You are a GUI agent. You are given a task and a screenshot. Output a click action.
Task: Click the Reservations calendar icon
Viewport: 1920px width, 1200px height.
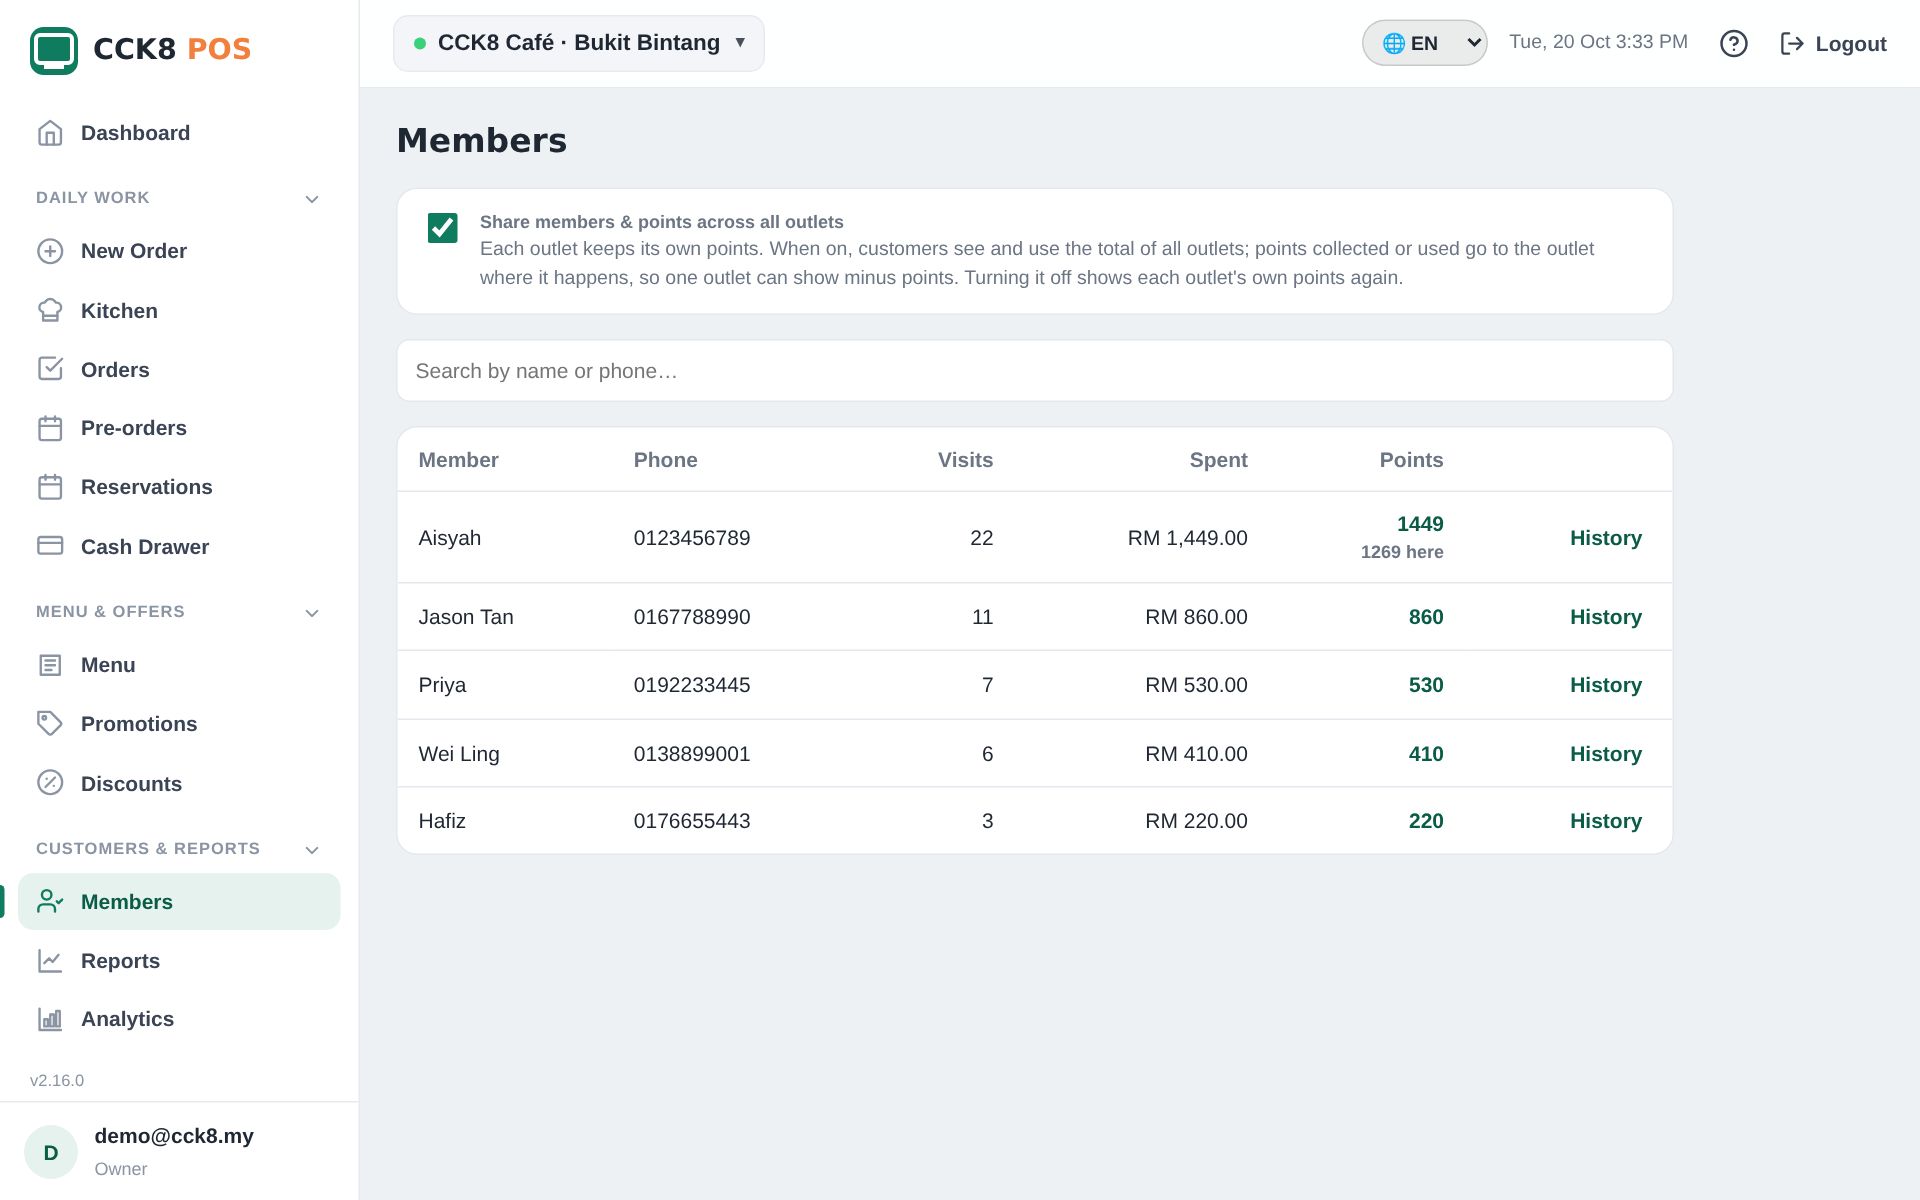pyautogui.click(x=50, y=487)
